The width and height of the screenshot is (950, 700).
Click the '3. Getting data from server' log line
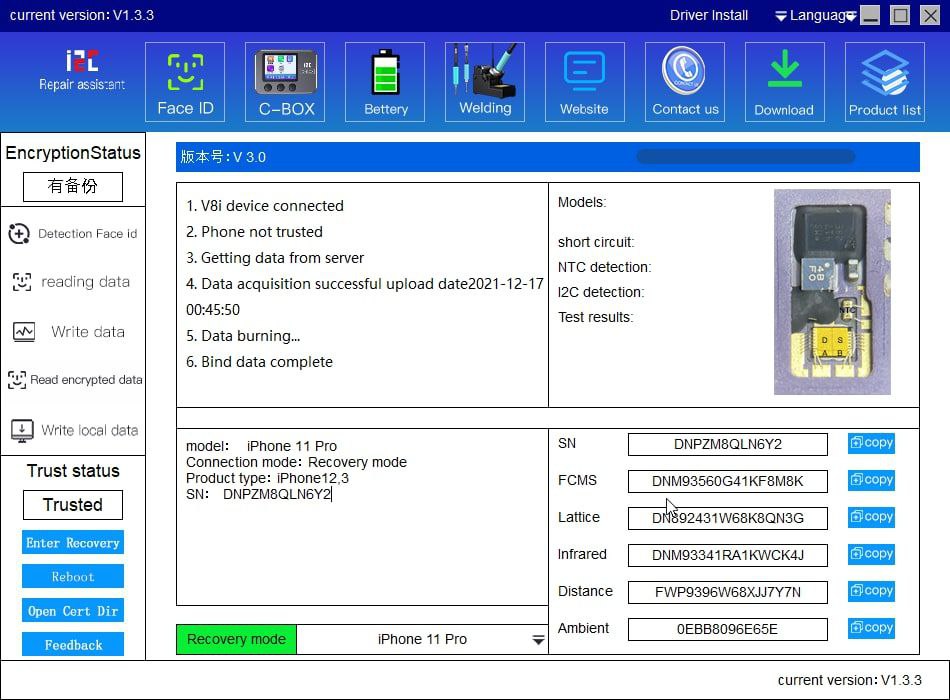click(x=275, y=258)
